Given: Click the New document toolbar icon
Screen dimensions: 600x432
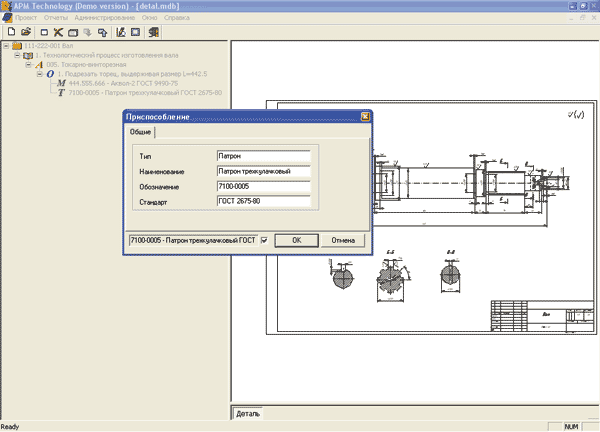Looking at the screenshot, I should click(10, 32).
